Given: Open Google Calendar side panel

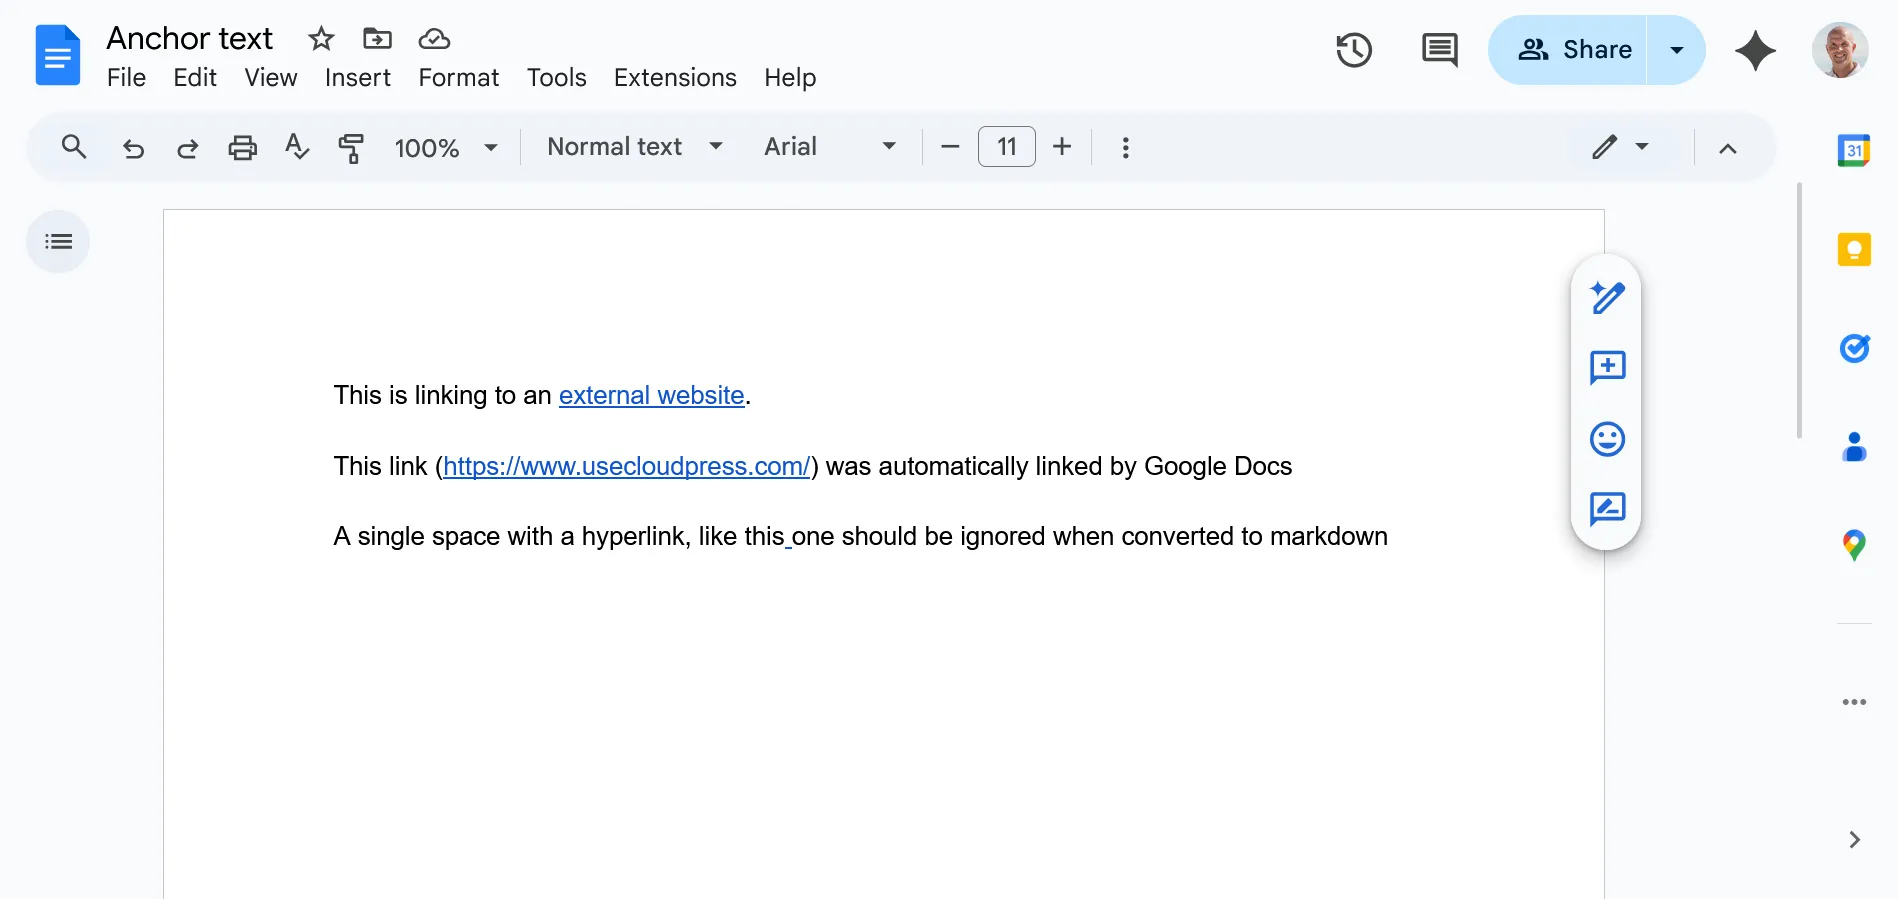Looking at the screenshot, I should point(1854,151).
